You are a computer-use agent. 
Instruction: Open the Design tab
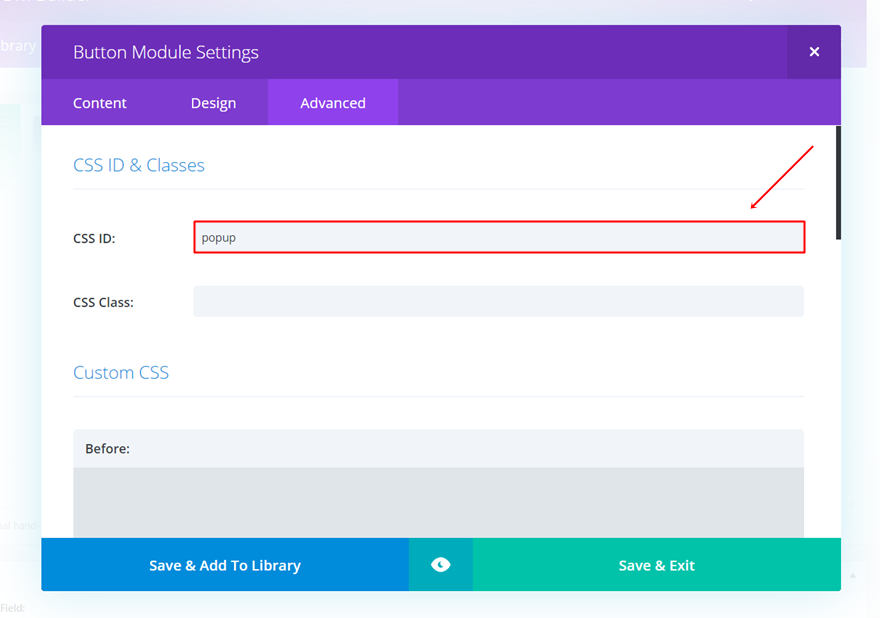pos(213,103)
